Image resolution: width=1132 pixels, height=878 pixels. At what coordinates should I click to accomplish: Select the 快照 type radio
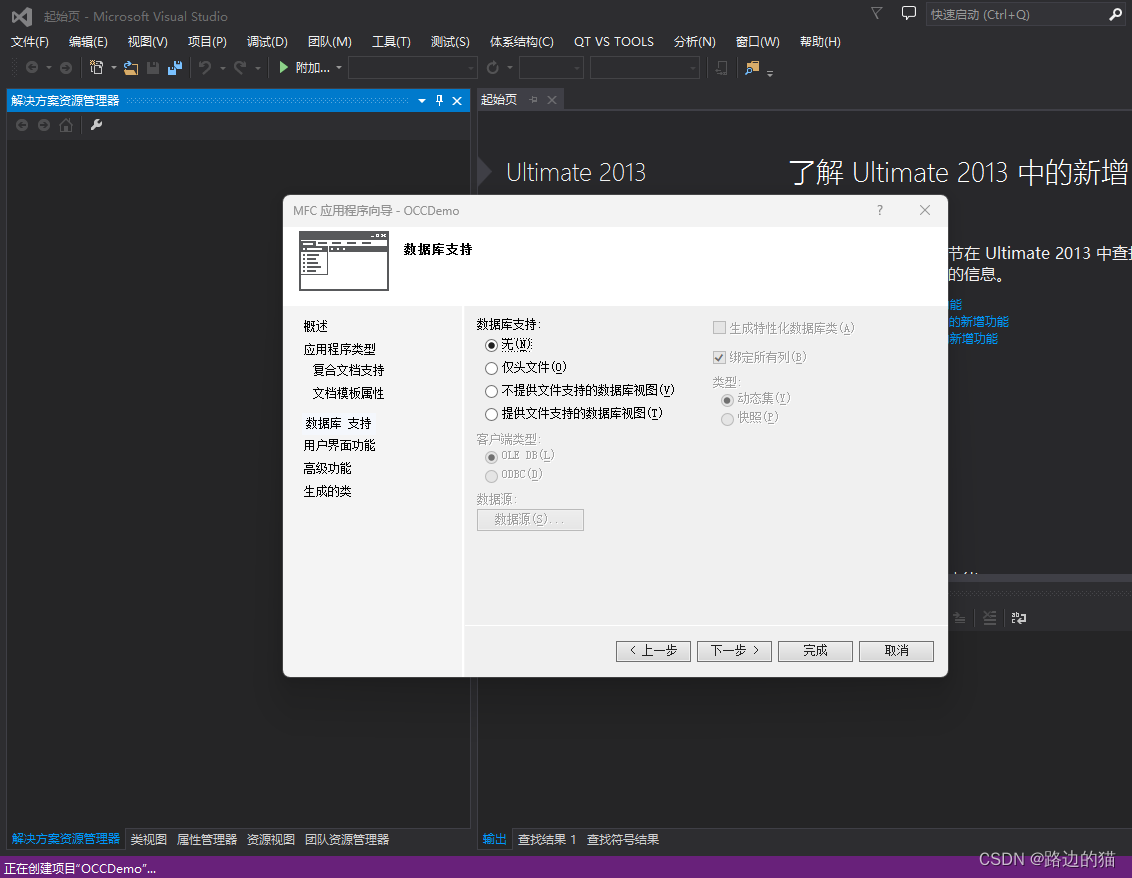pyautogui.click(x=750, y=417)
